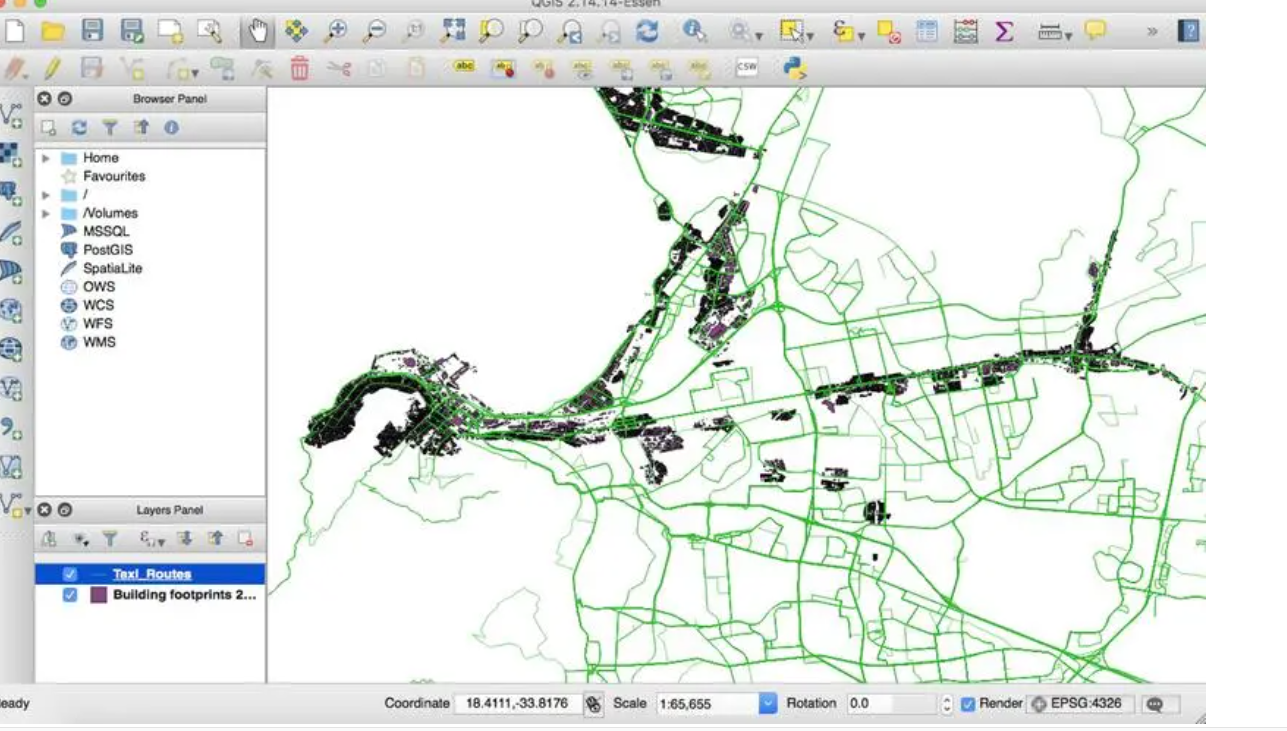Click the Map Tips speech bubble icon

coord(1096,31)
